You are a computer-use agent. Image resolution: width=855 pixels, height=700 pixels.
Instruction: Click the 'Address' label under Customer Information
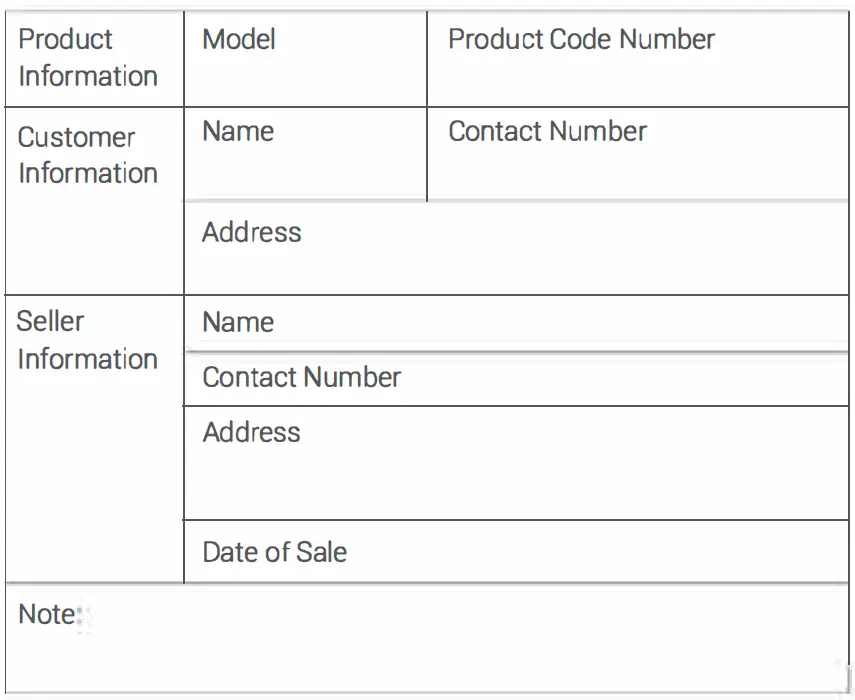coord(251,232)
